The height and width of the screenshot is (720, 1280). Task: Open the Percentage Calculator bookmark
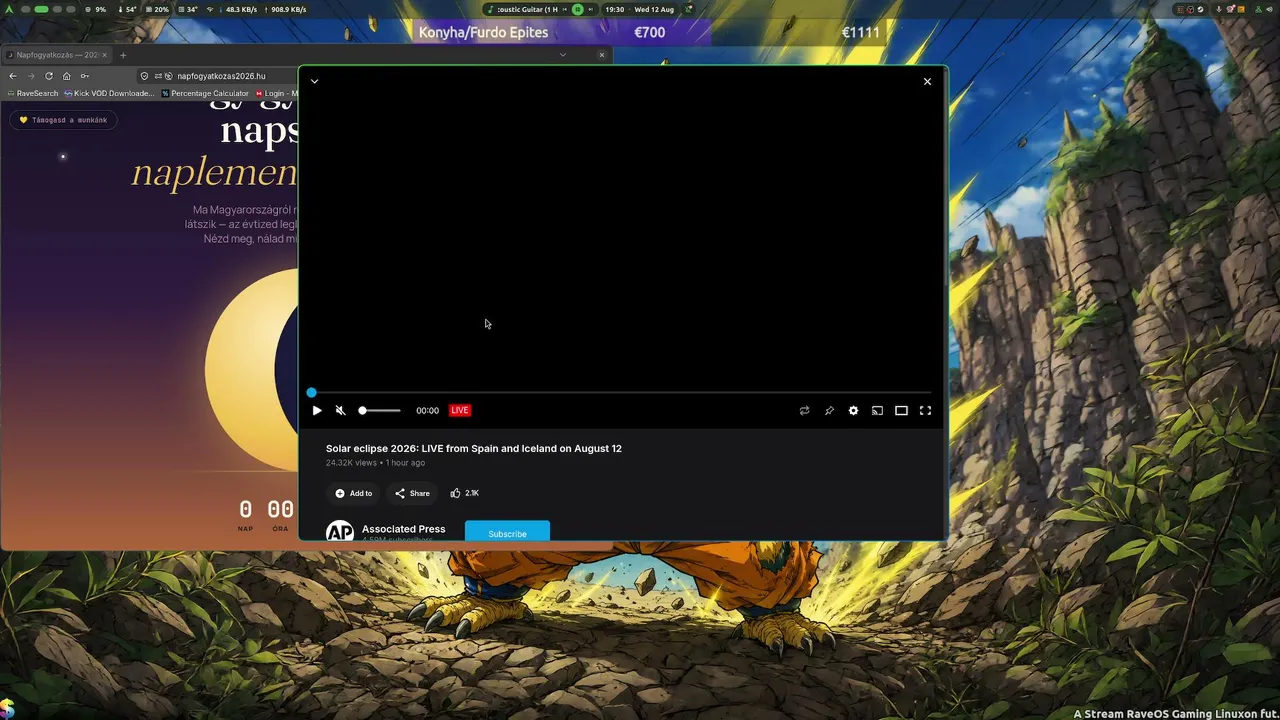[x=205, y=93]
